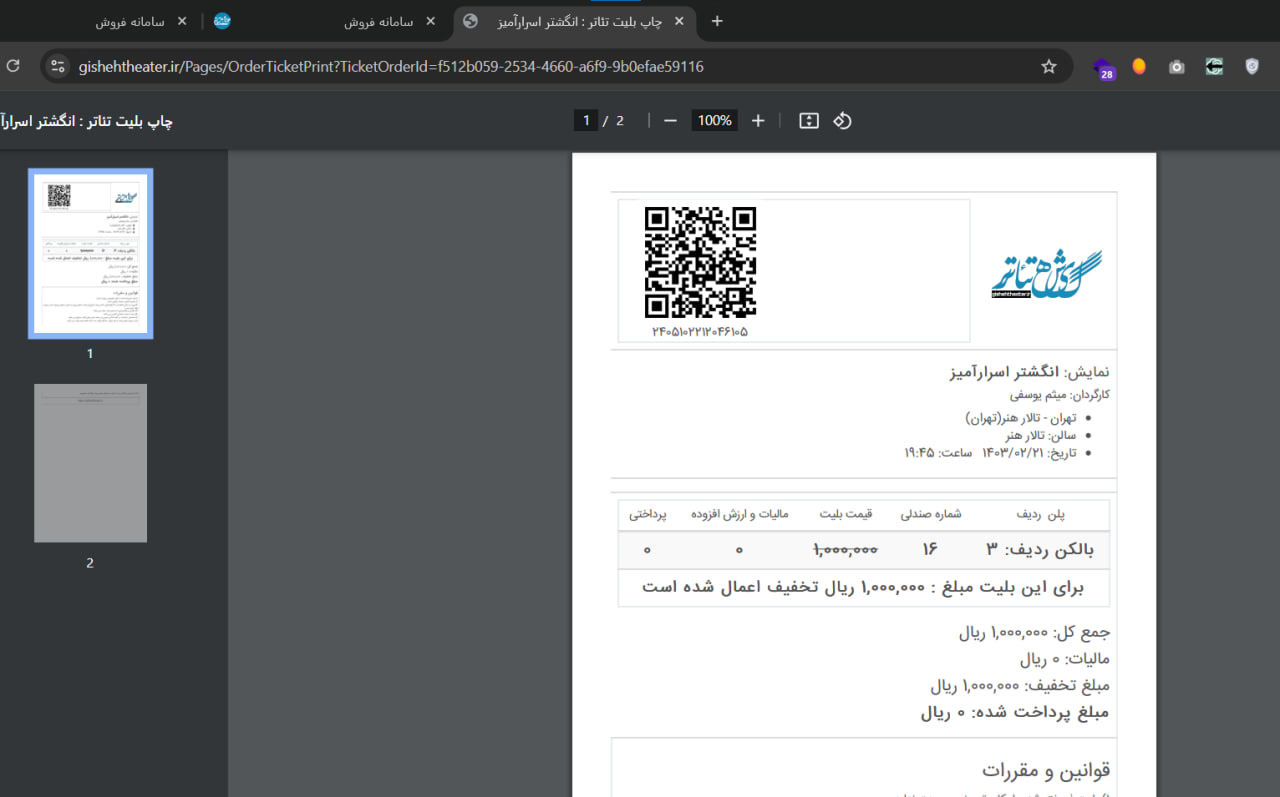Open the shield extension icon
Viewport: 1280px width, 797px height.
pos(1252,66)
